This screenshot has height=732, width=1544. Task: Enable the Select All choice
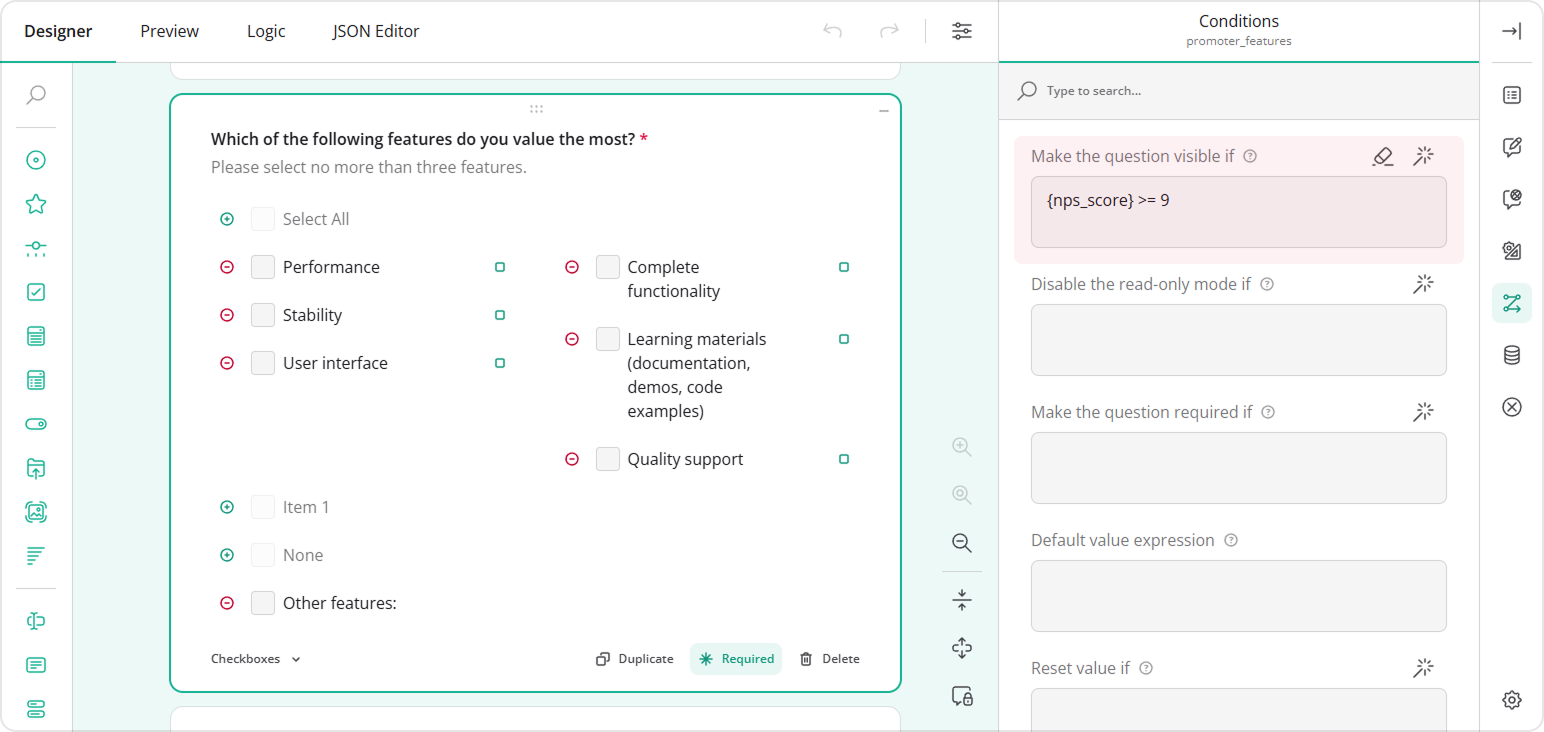point(227,219)
